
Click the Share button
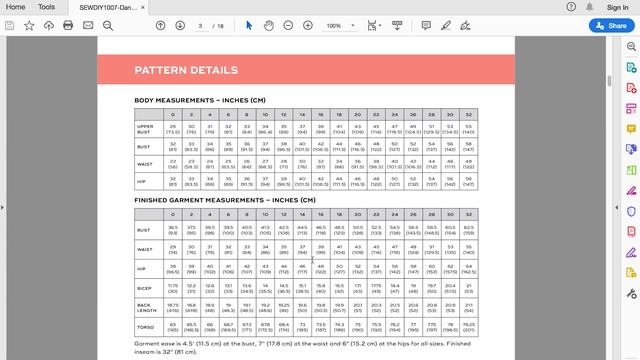tap(611, 26)
